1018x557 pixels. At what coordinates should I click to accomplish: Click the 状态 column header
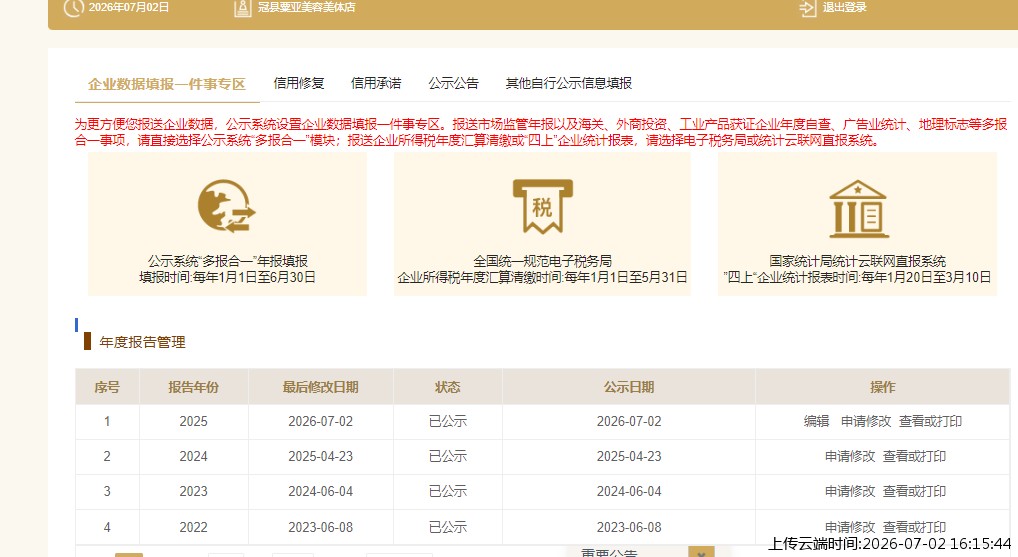[447, 388]
